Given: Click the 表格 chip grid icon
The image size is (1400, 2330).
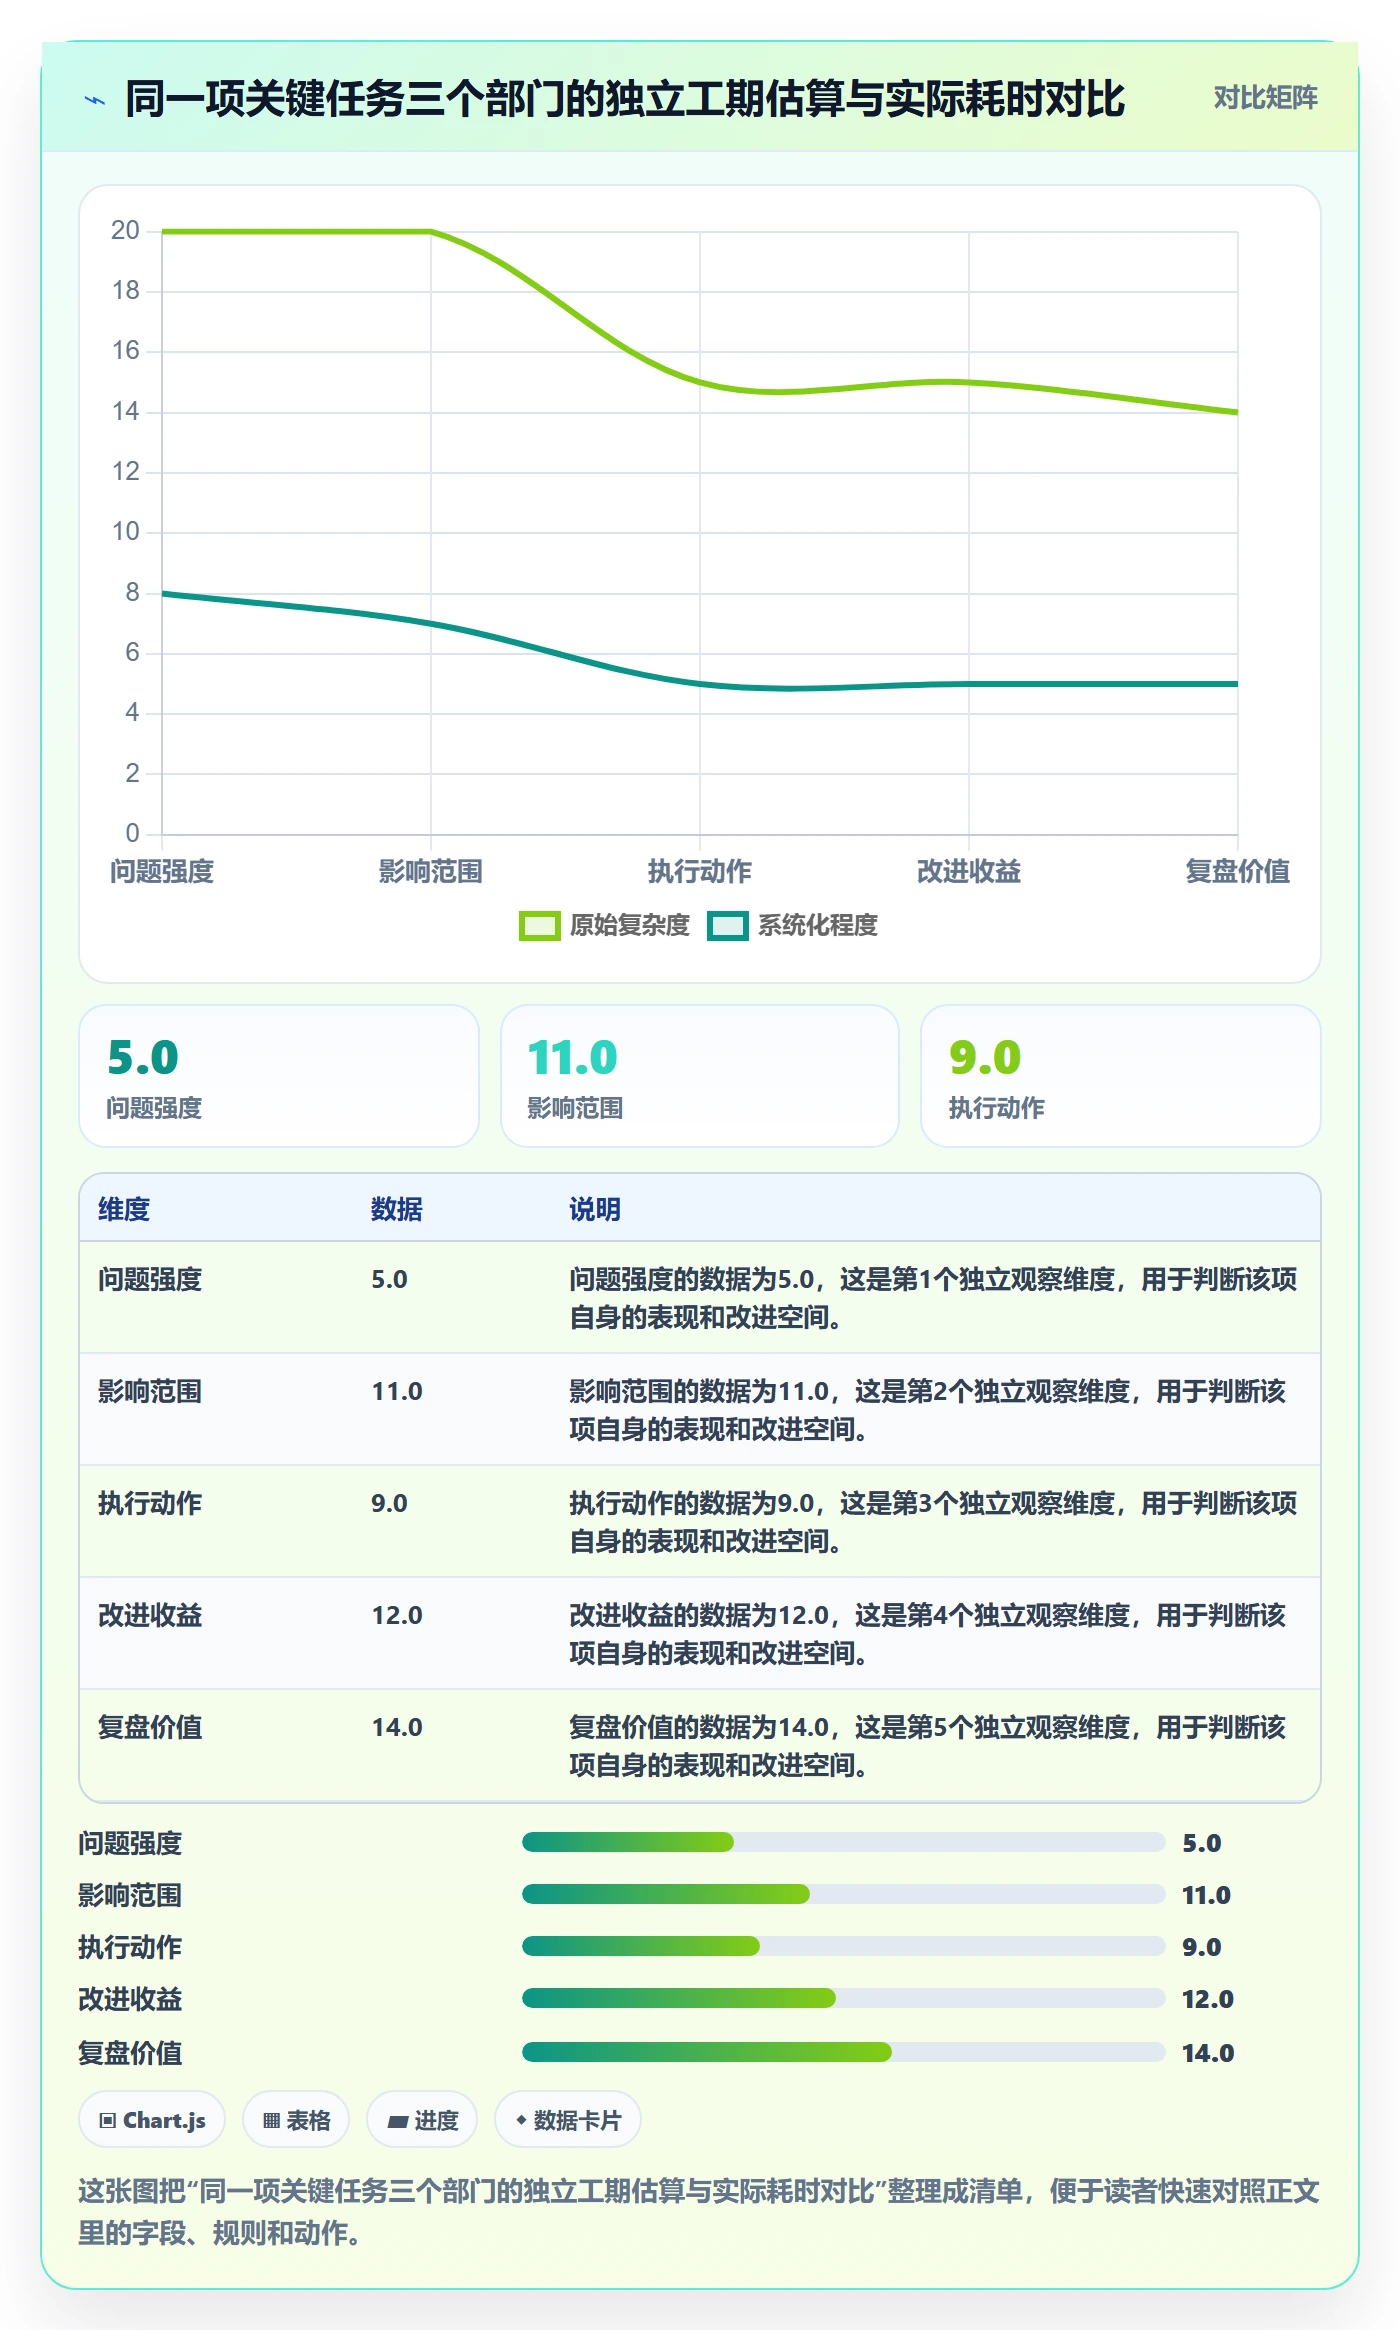Looking at the screenshot, I should 271,2121.
